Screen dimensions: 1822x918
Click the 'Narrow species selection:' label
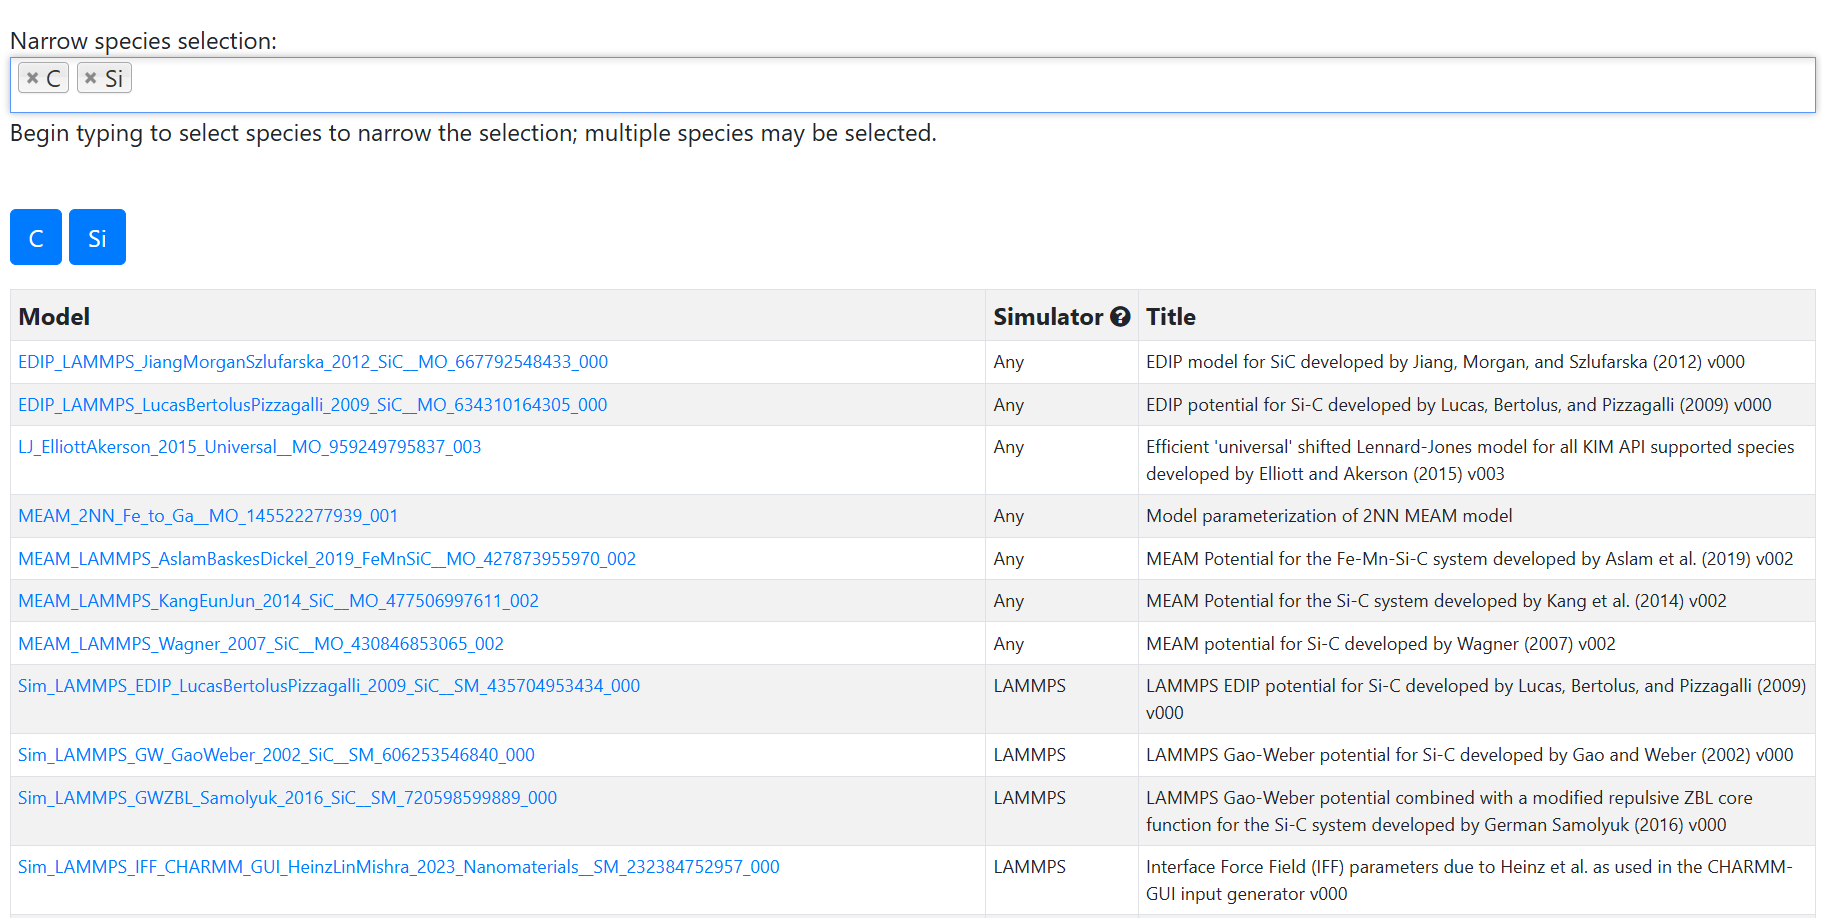(x=143, y=41)
